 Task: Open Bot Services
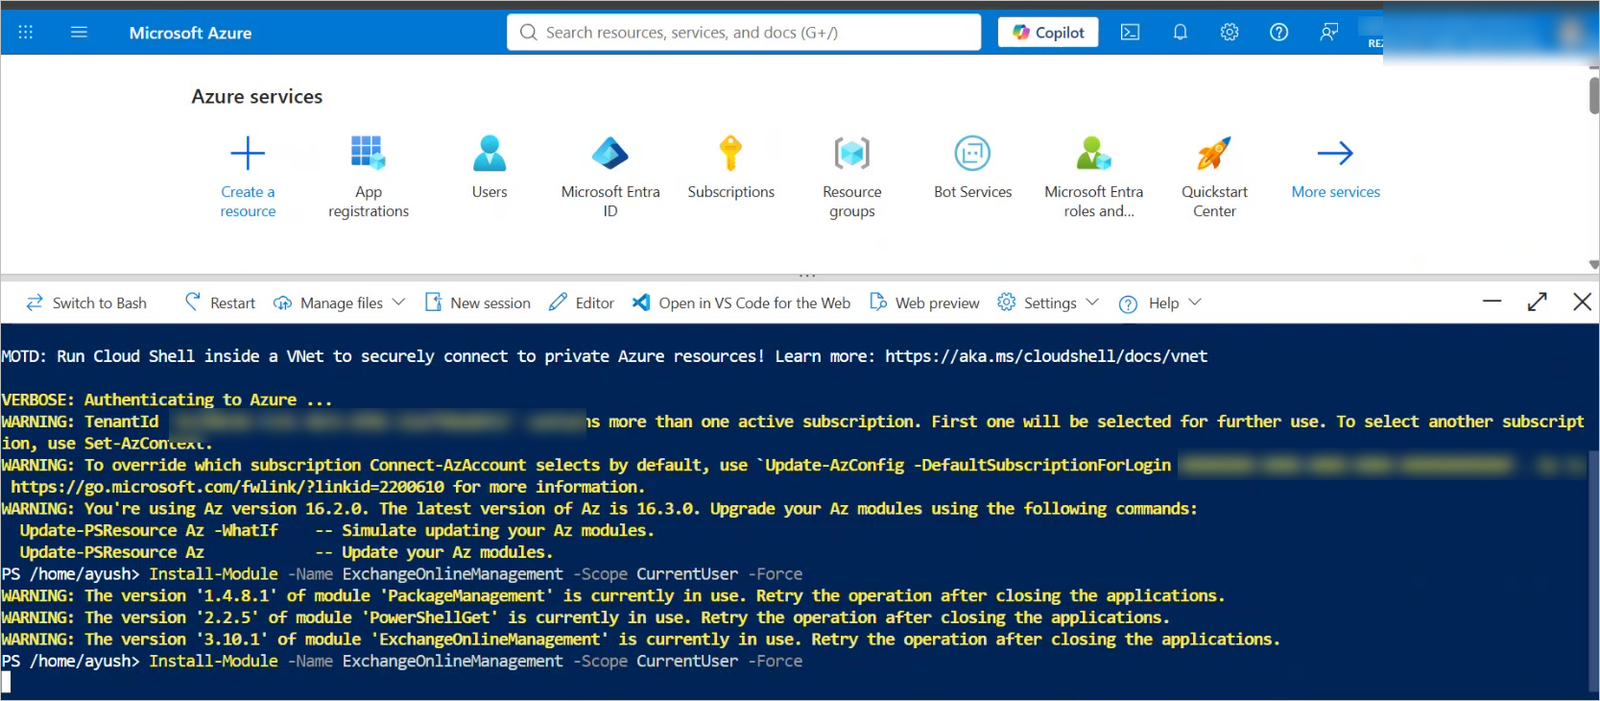coord(973,167)
